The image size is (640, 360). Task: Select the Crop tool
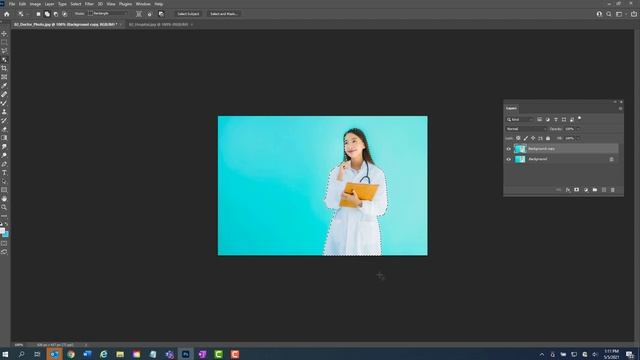[4, 68]
